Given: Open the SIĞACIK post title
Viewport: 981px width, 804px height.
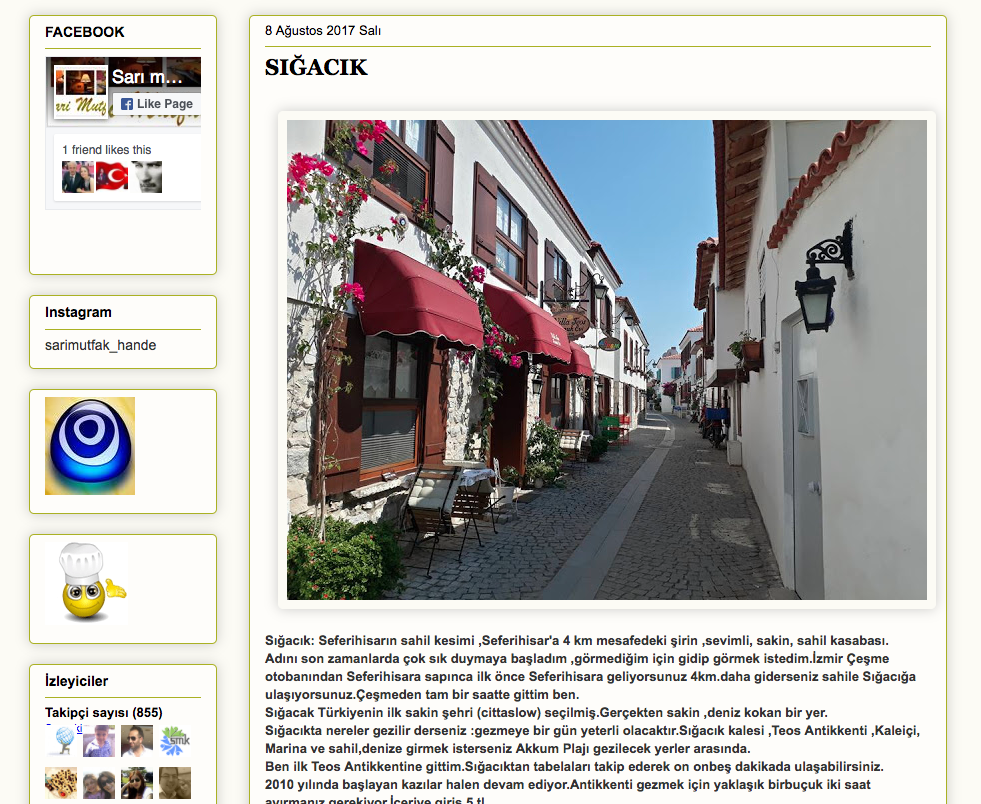Looking at the screenshot, I should point(316,68).
